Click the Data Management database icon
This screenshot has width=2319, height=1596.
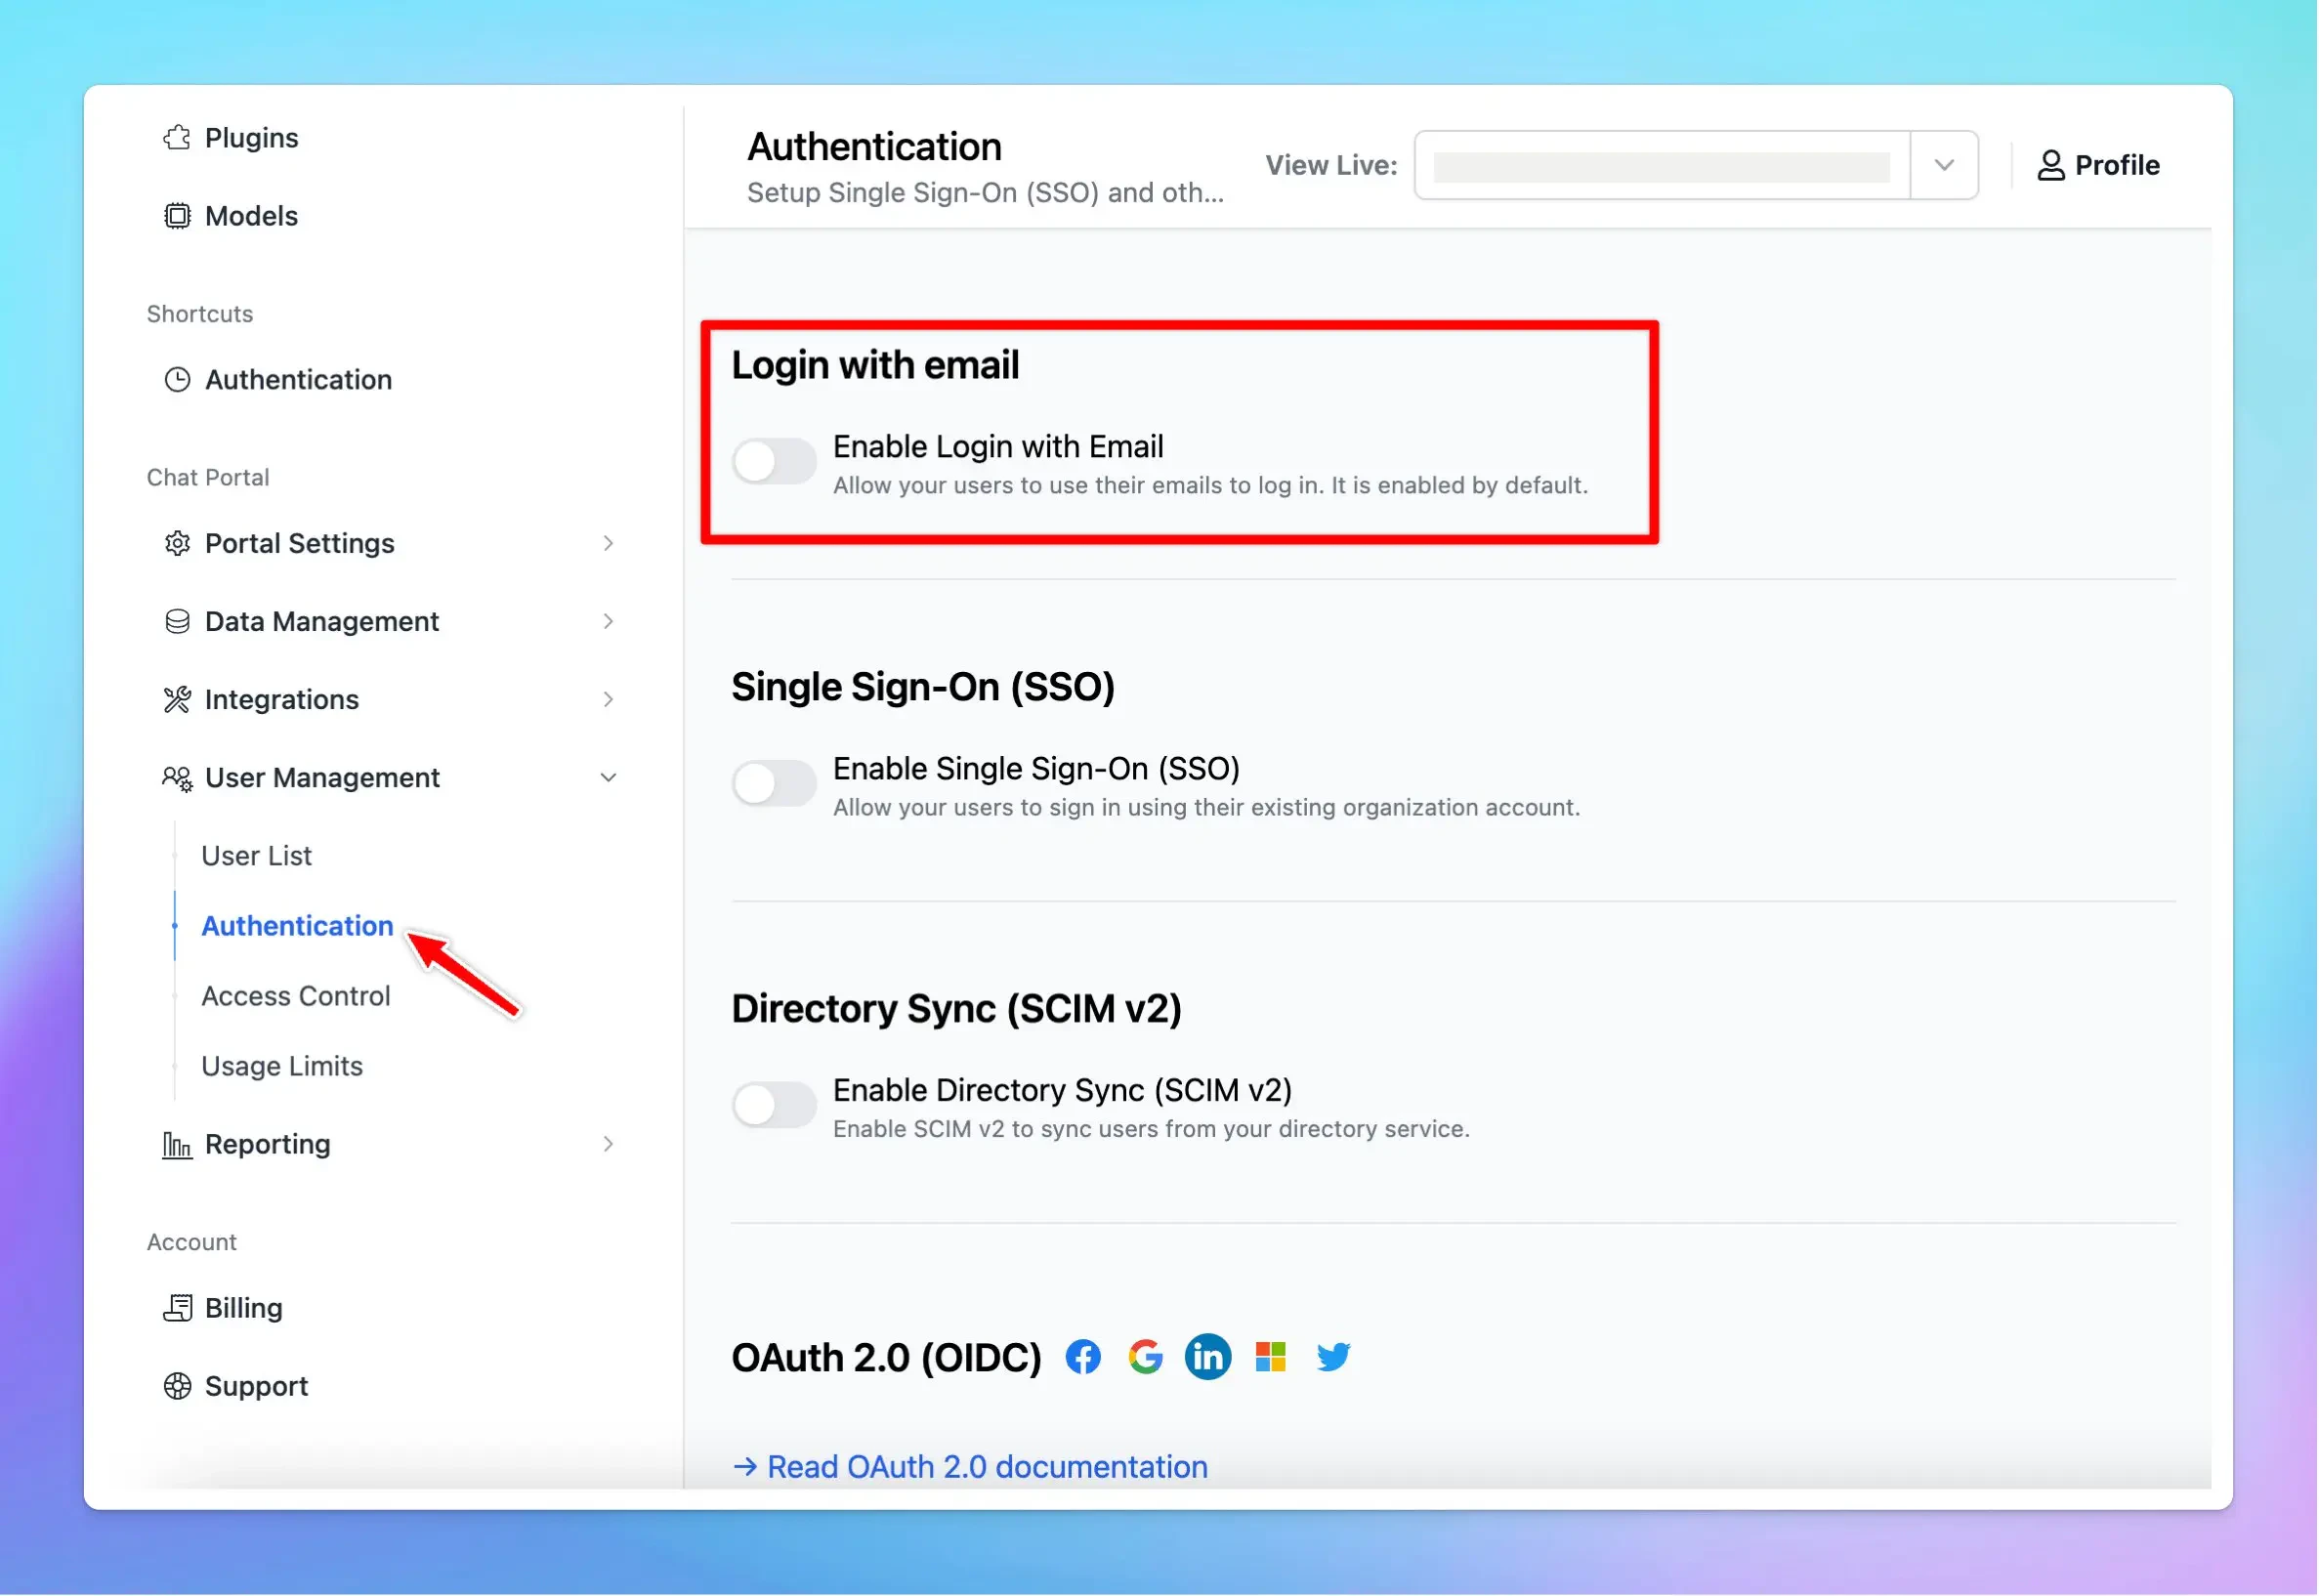177,622
